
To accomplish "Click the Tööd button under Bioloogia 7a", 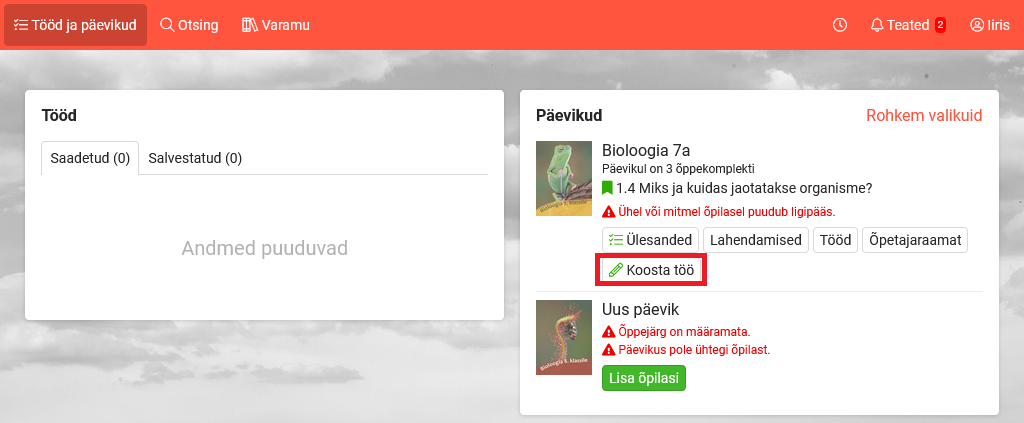I will tap(835, 240).
